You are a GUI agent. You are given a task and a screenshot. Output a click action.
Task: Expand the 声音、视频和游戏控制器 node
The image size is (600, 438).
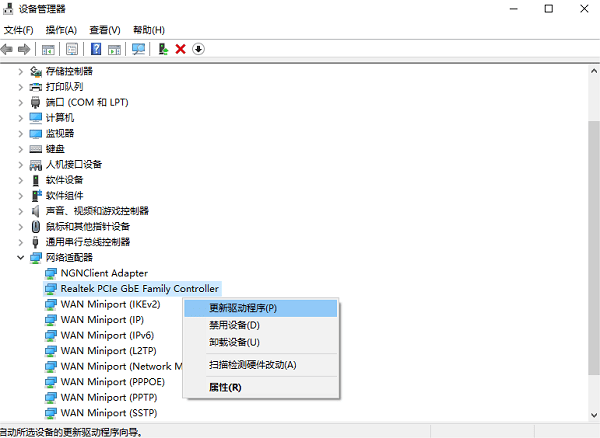coord(22,211)
